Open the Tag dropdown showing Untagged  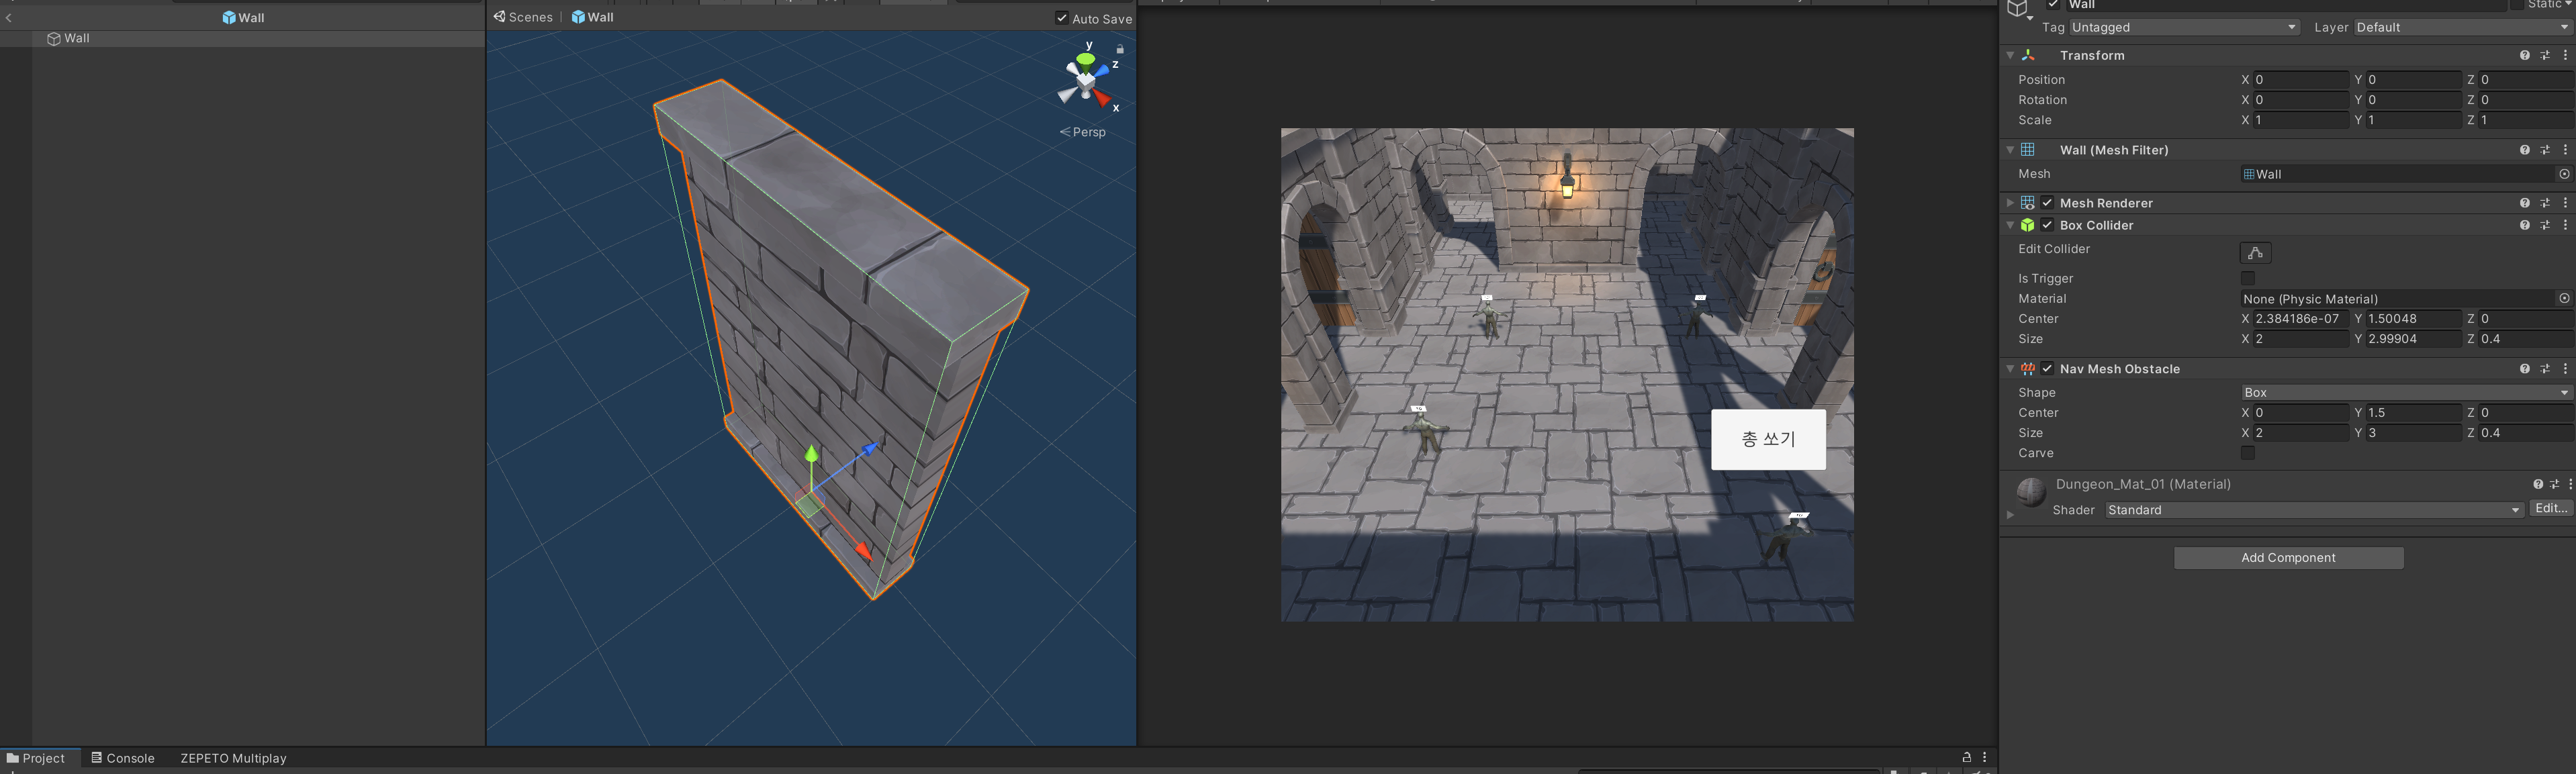pyautogui.click(x=2183, y=28)
